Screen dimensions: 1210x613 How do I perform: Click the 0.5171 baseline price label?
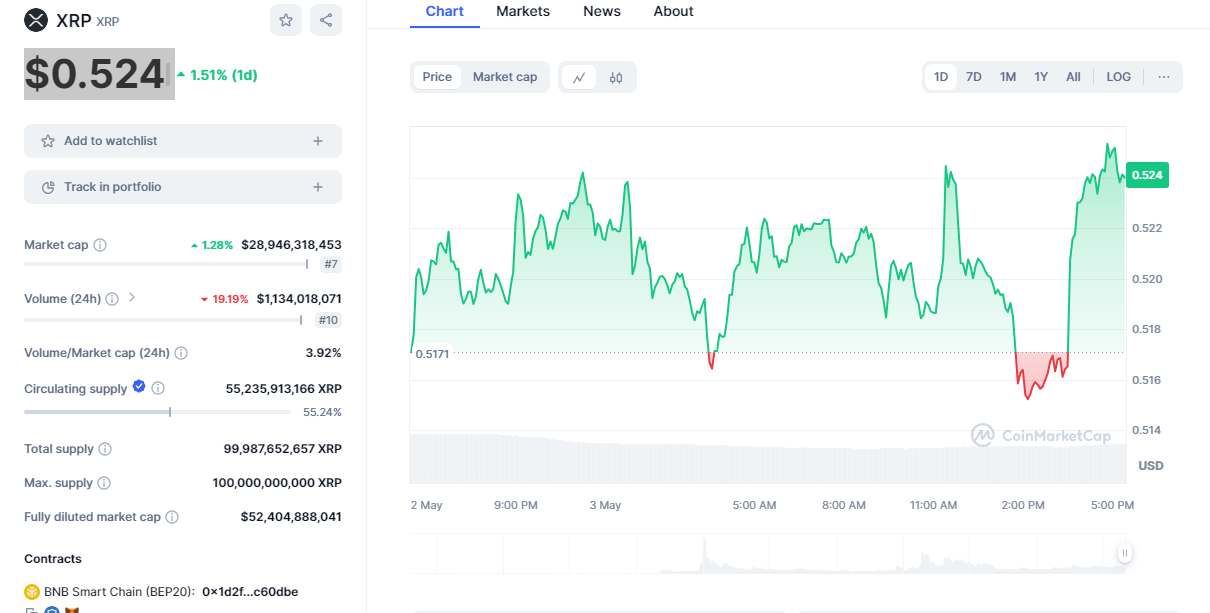(431, 354)
